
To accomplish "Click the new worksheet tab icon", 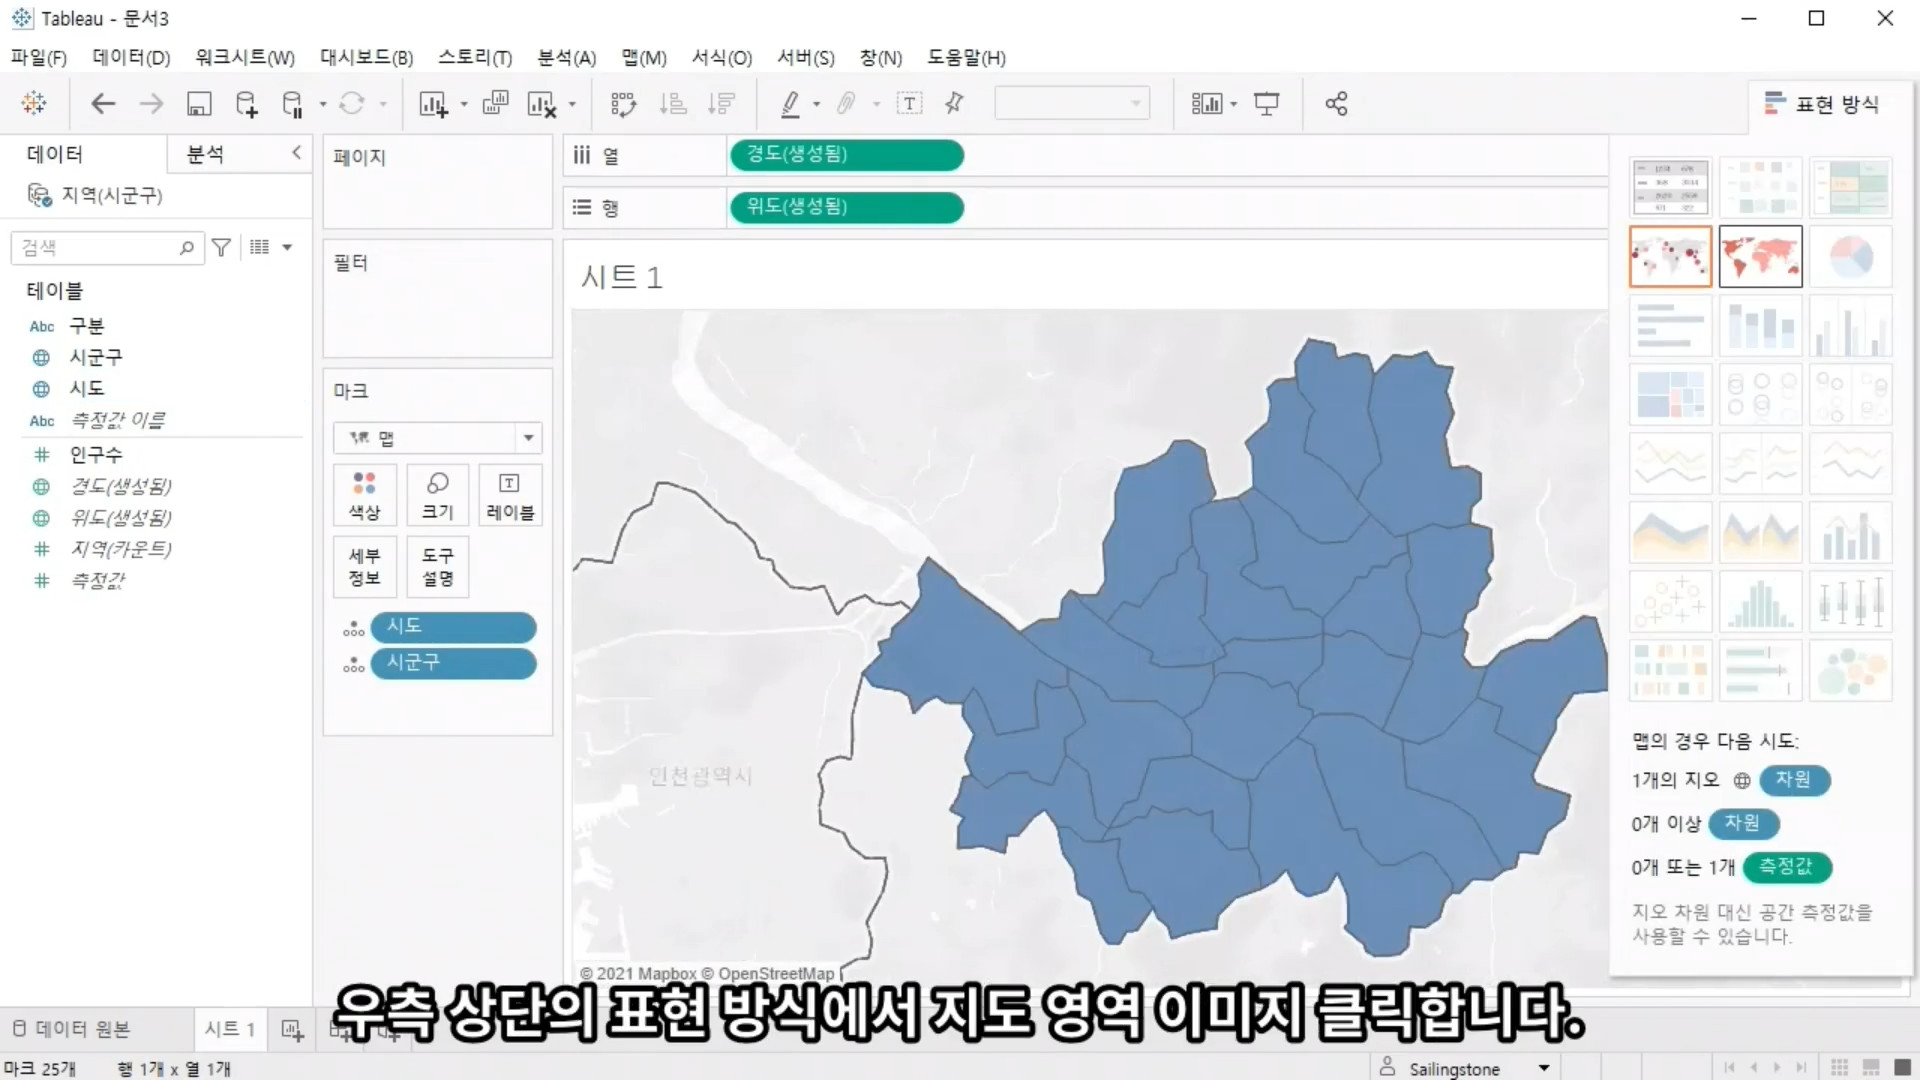I will pos(292,1029).
